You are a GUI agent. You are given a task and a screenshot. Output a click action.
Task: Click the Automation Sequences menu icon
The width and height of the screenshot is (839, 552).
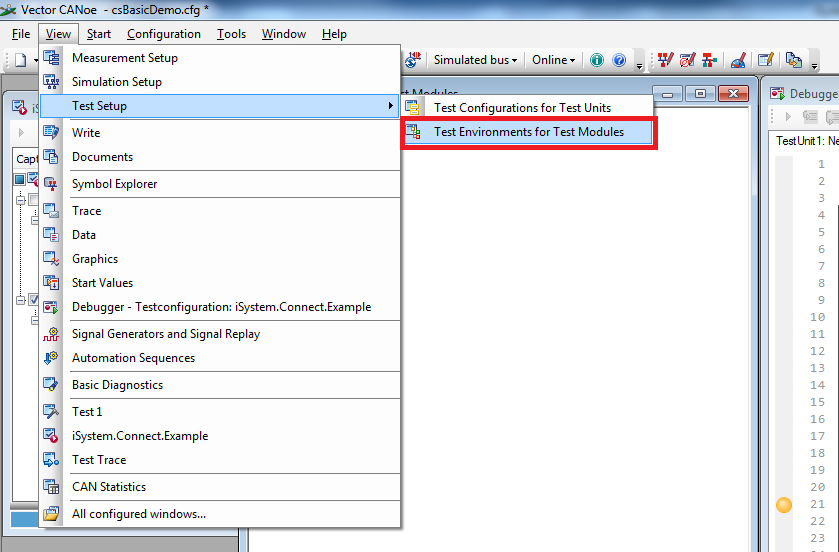click(x=51, y=358)
